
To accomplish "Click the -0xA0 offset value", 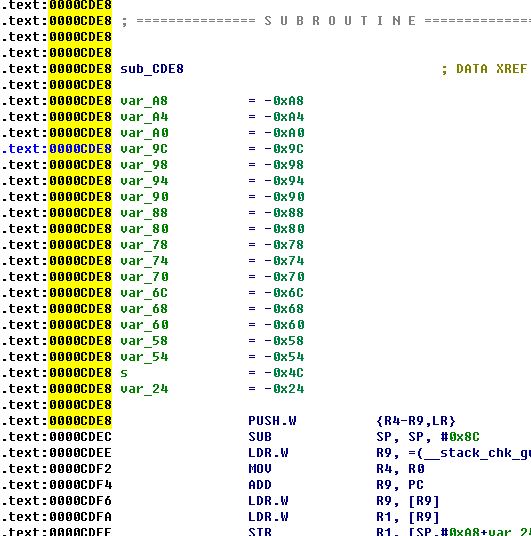I will pos(284,133).
